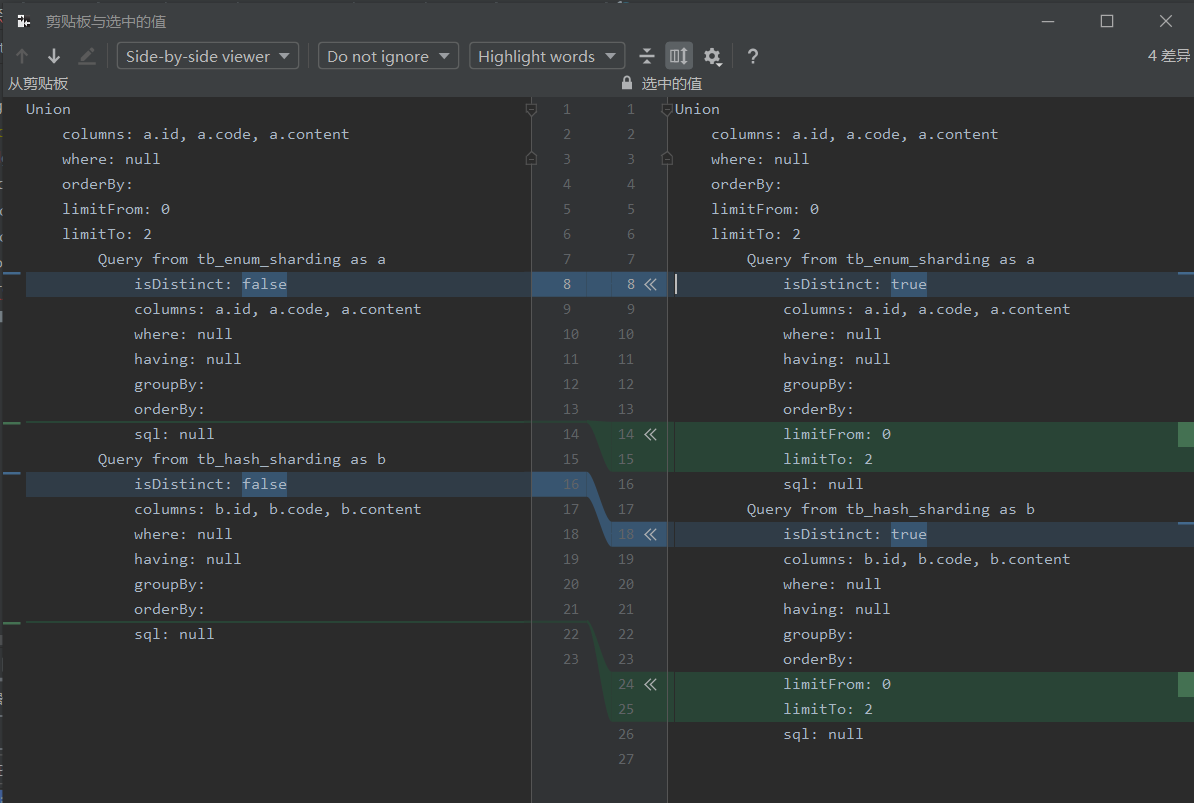Click limitFrom: 0 on right line 14
This screenshot has height=803, width=1194.
click(x=837, y=434)
